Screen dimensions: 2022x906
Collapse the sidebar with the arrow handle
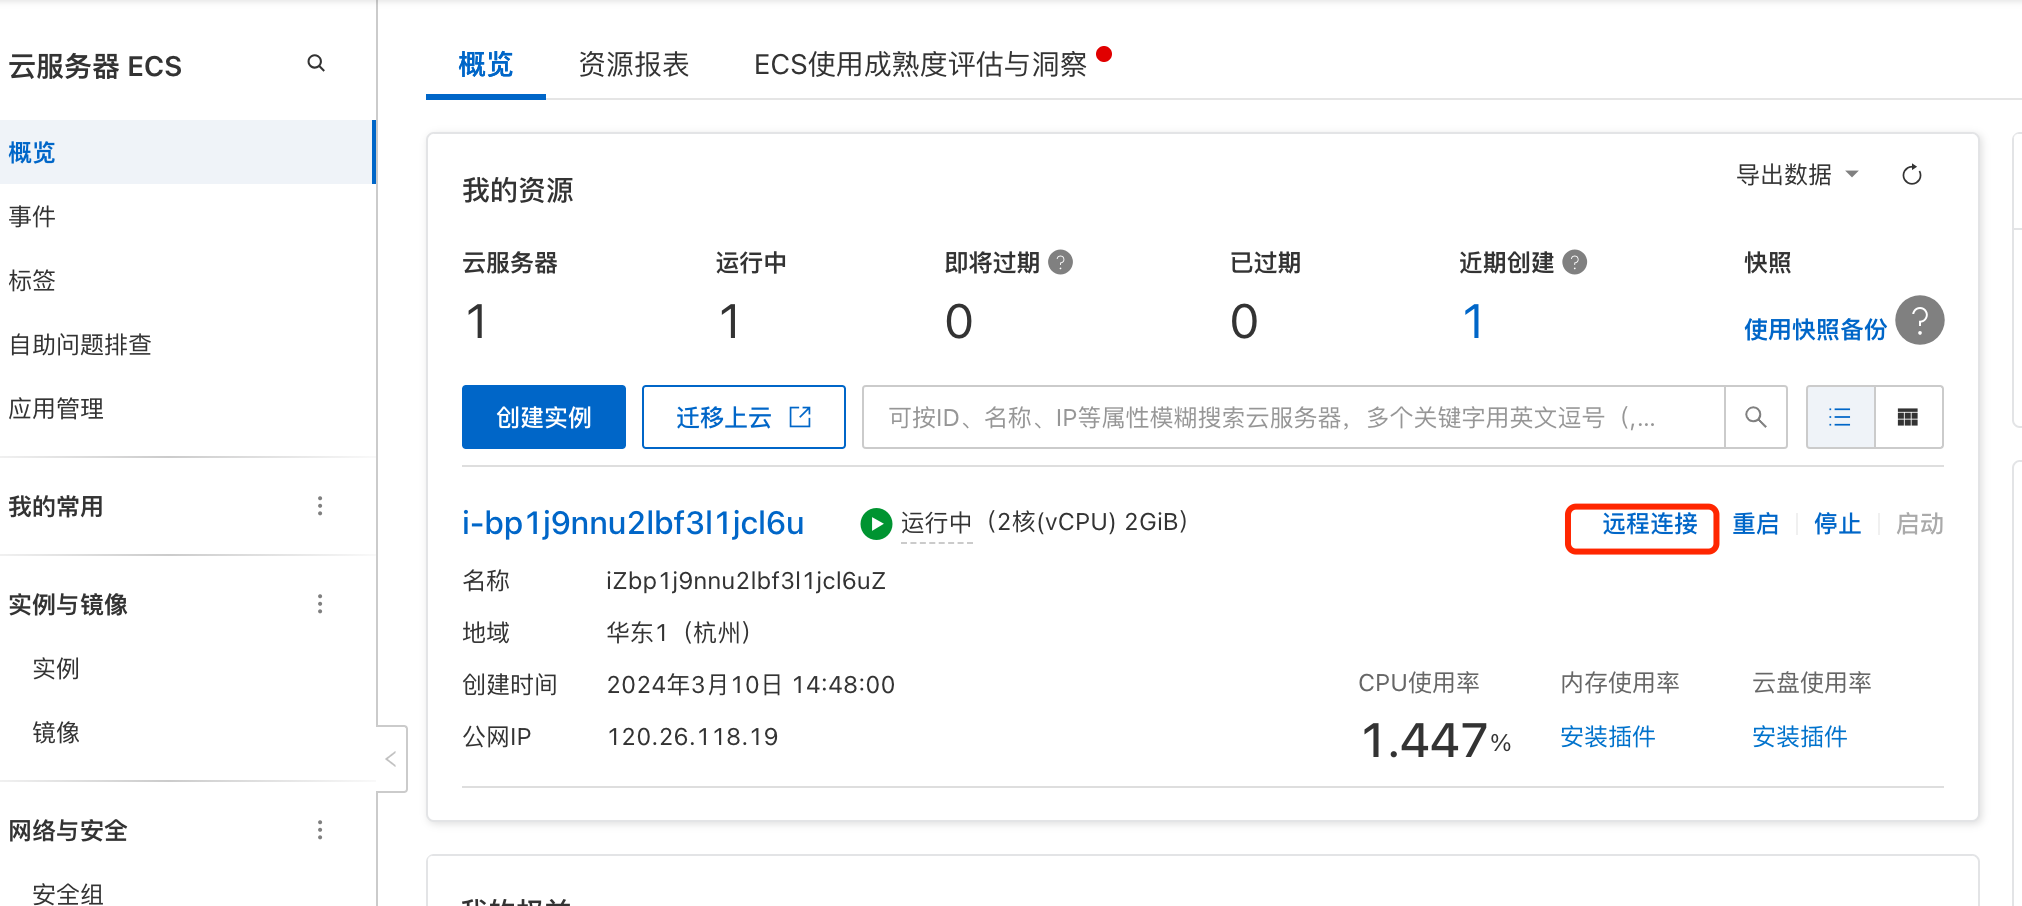click(391, 759)
